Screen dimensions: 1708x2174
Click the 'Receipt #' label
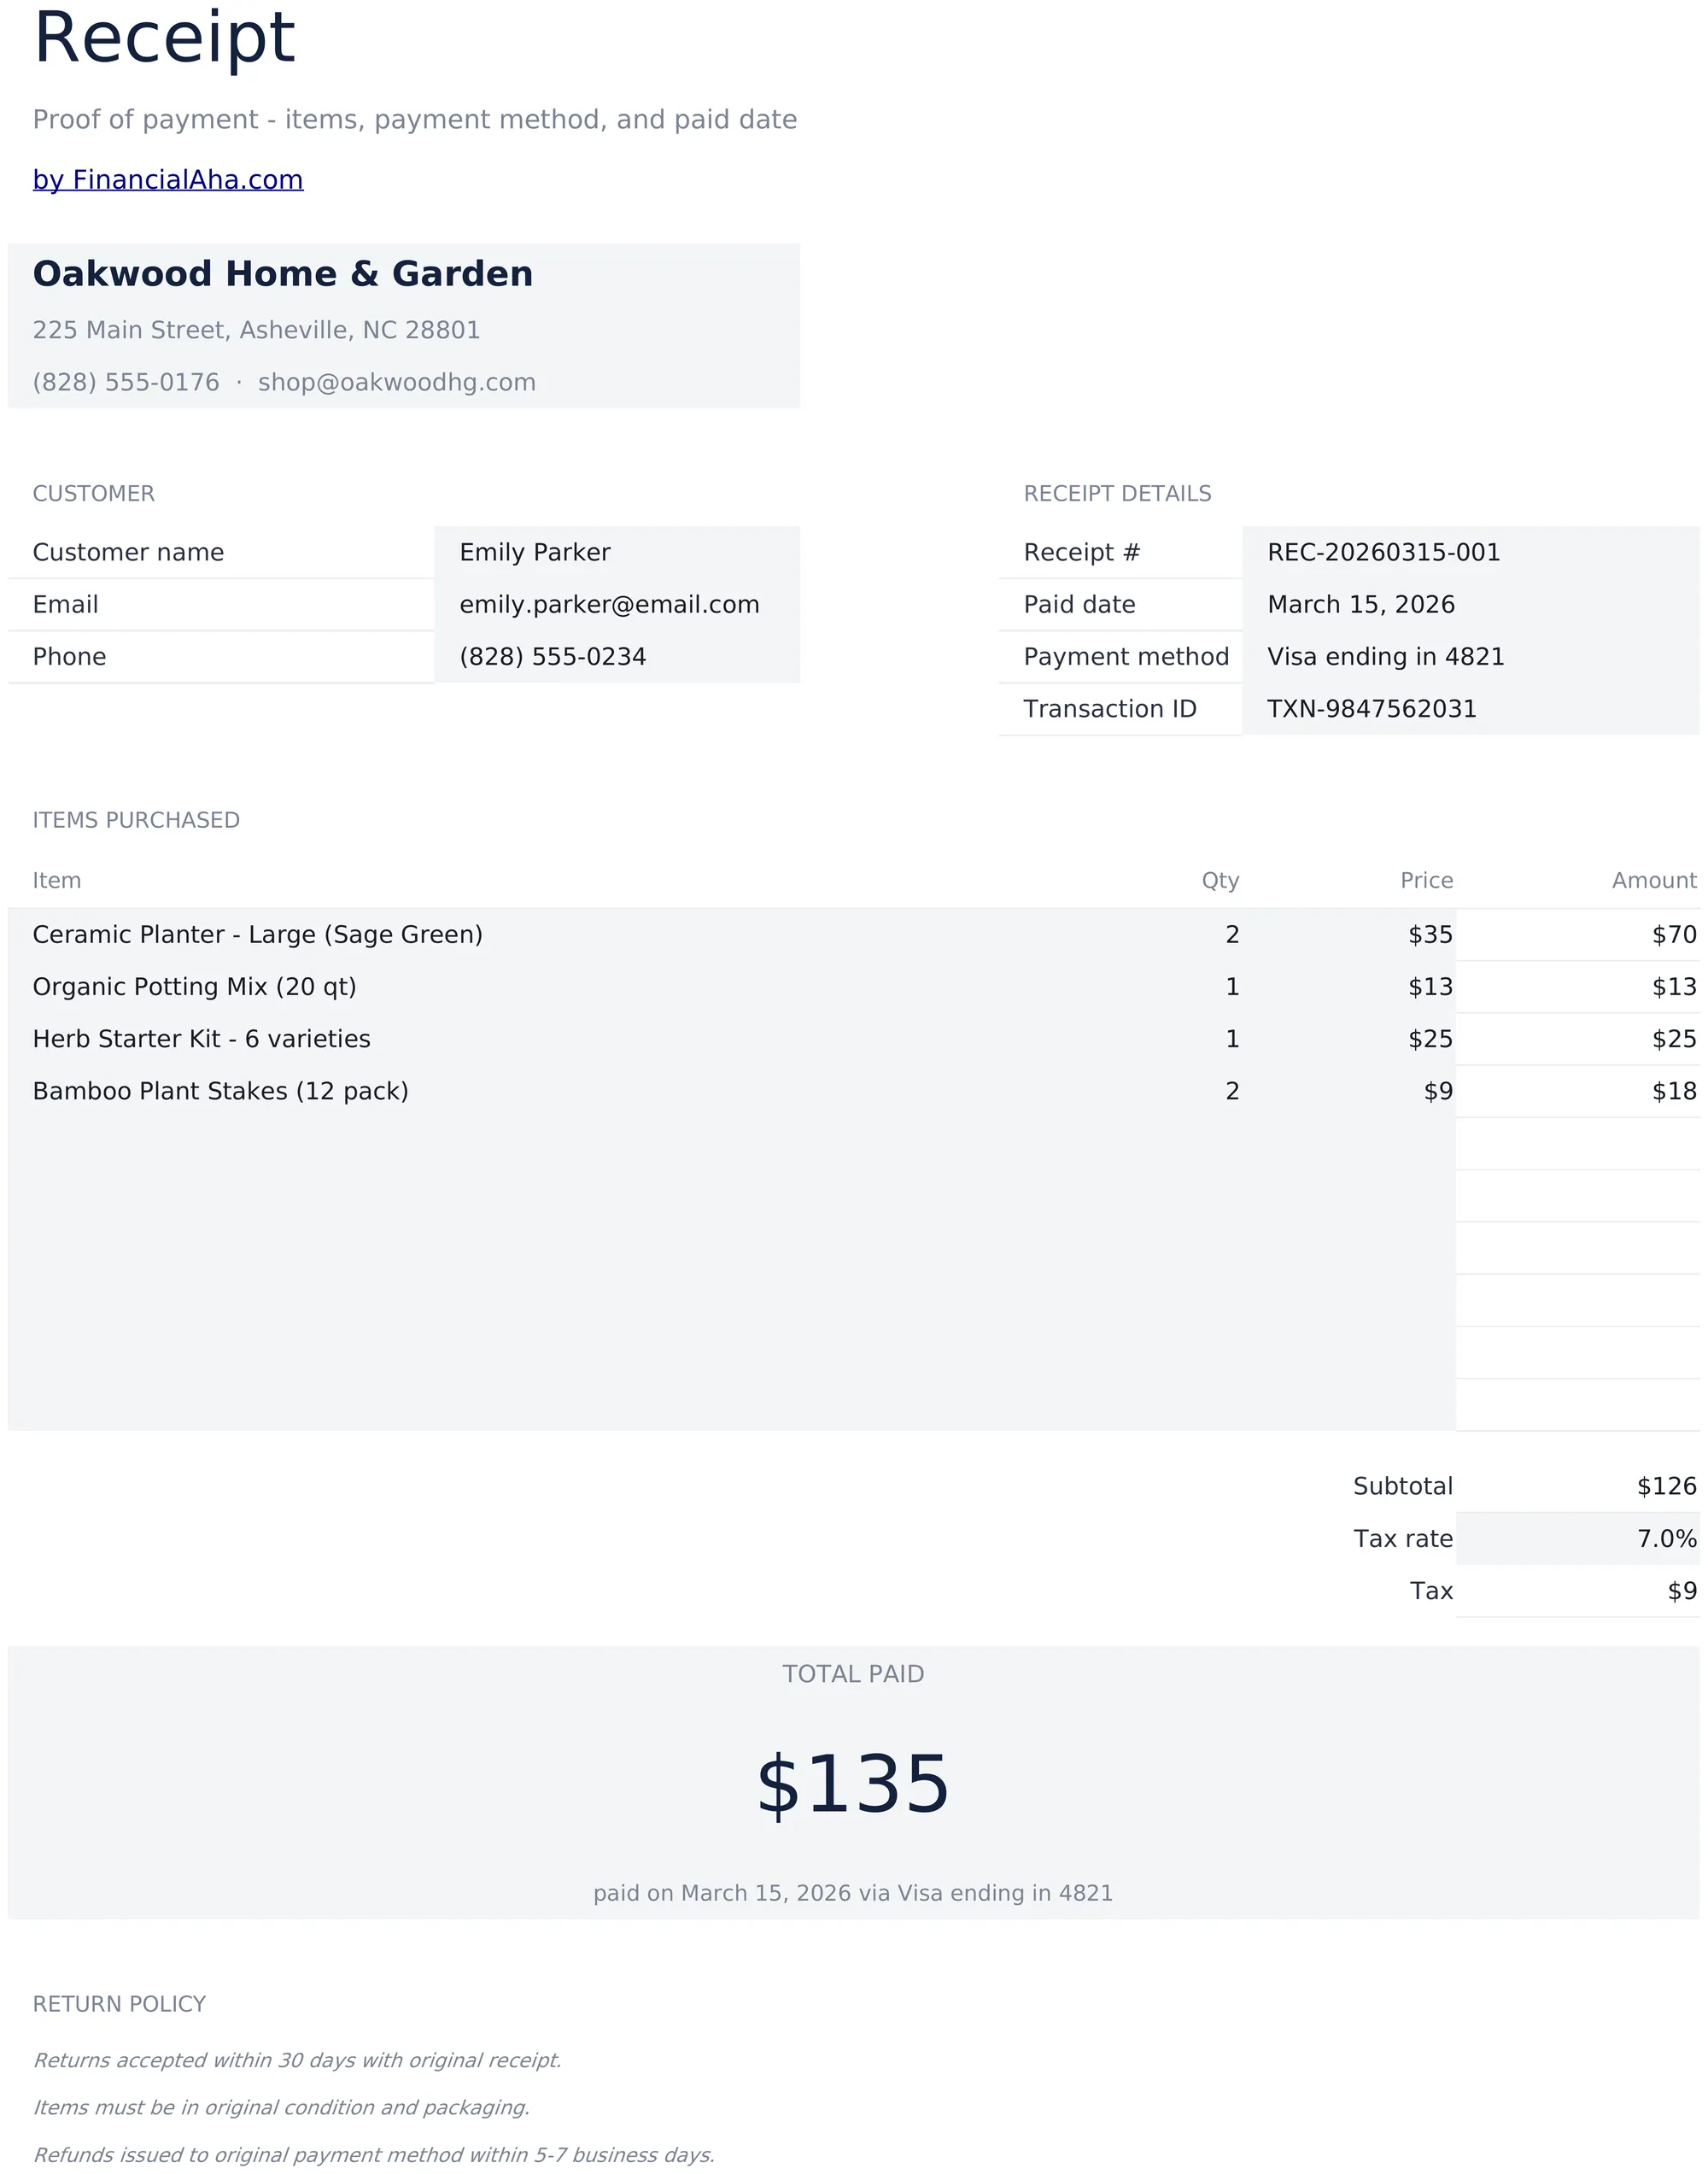[1082, 552]
